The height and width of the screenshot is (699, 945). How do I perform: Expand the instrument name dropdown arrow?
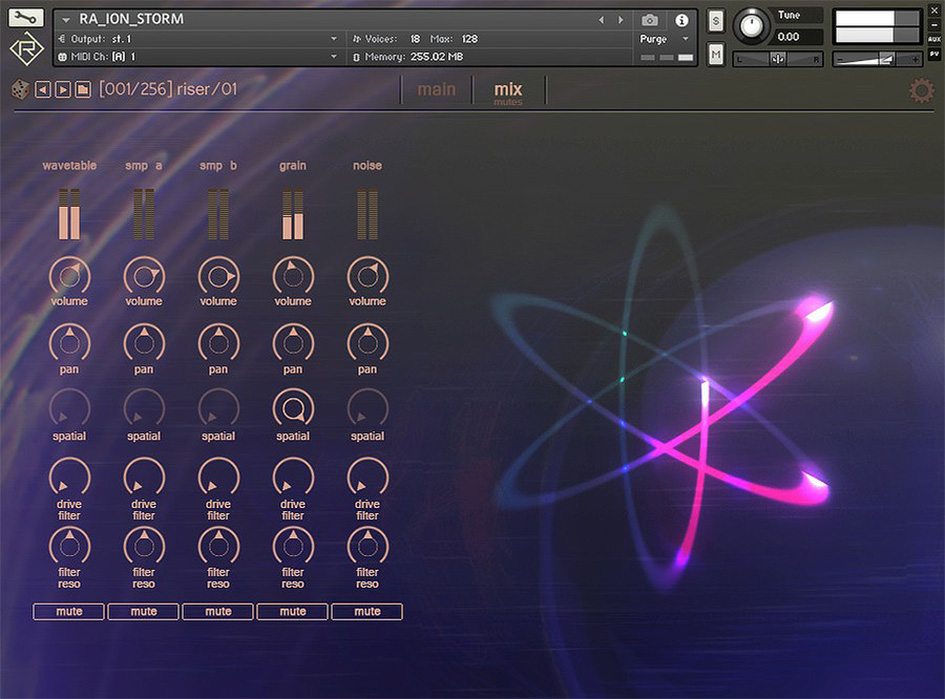tap(66, 20)
